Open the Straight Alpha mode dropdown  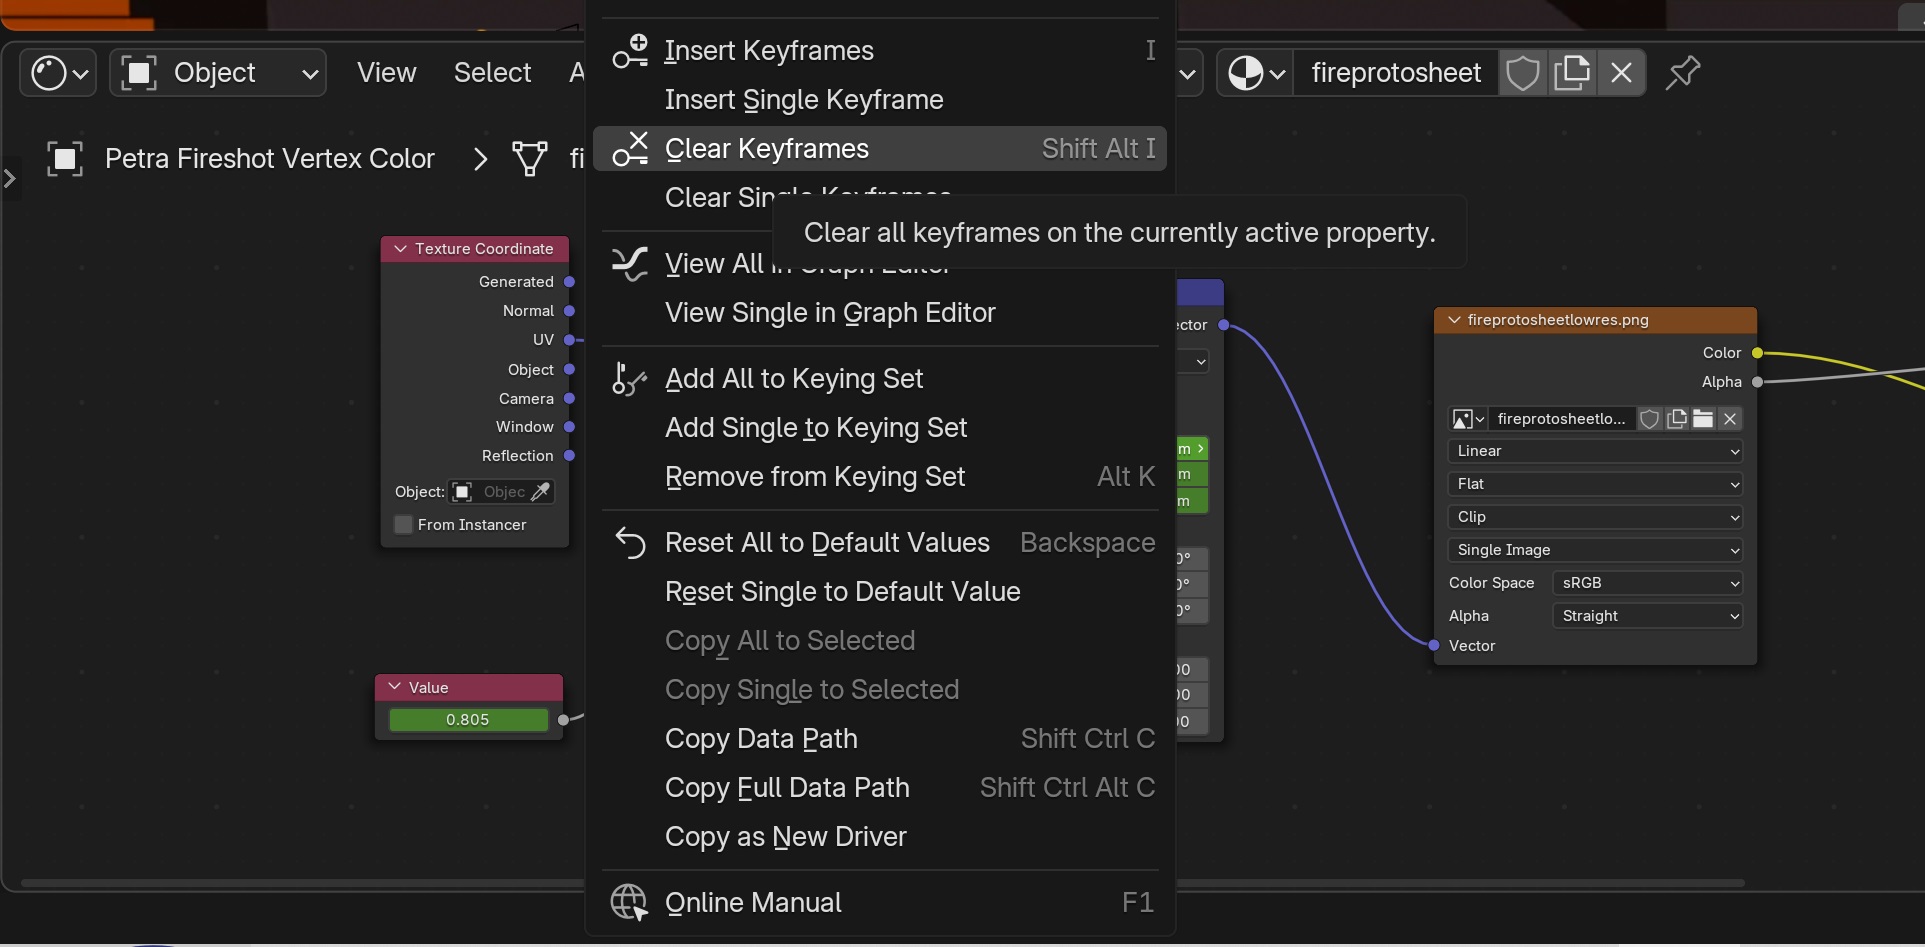1647,616
